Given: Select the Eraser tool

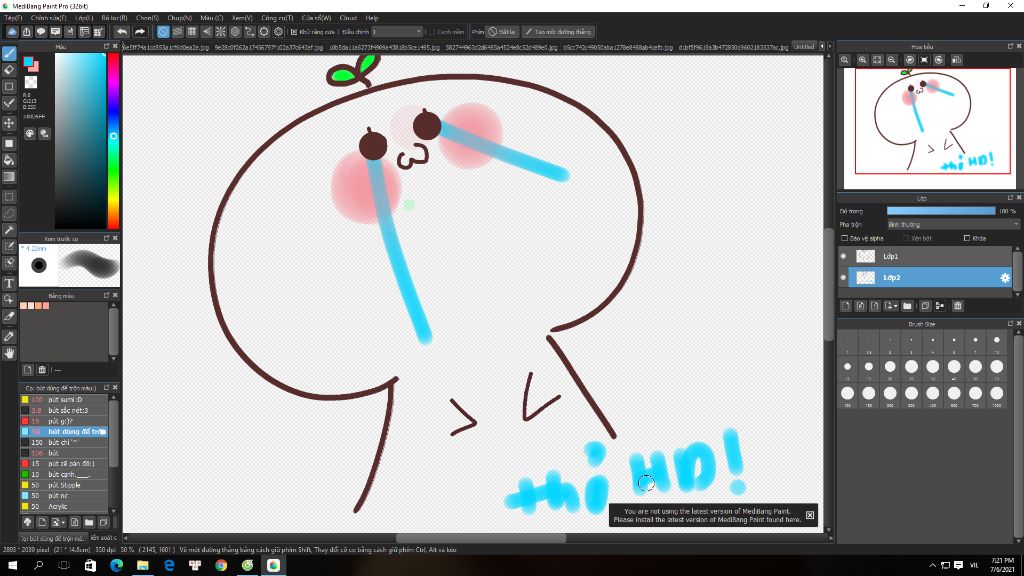Looking at the screenshot, I should point(9,70).
